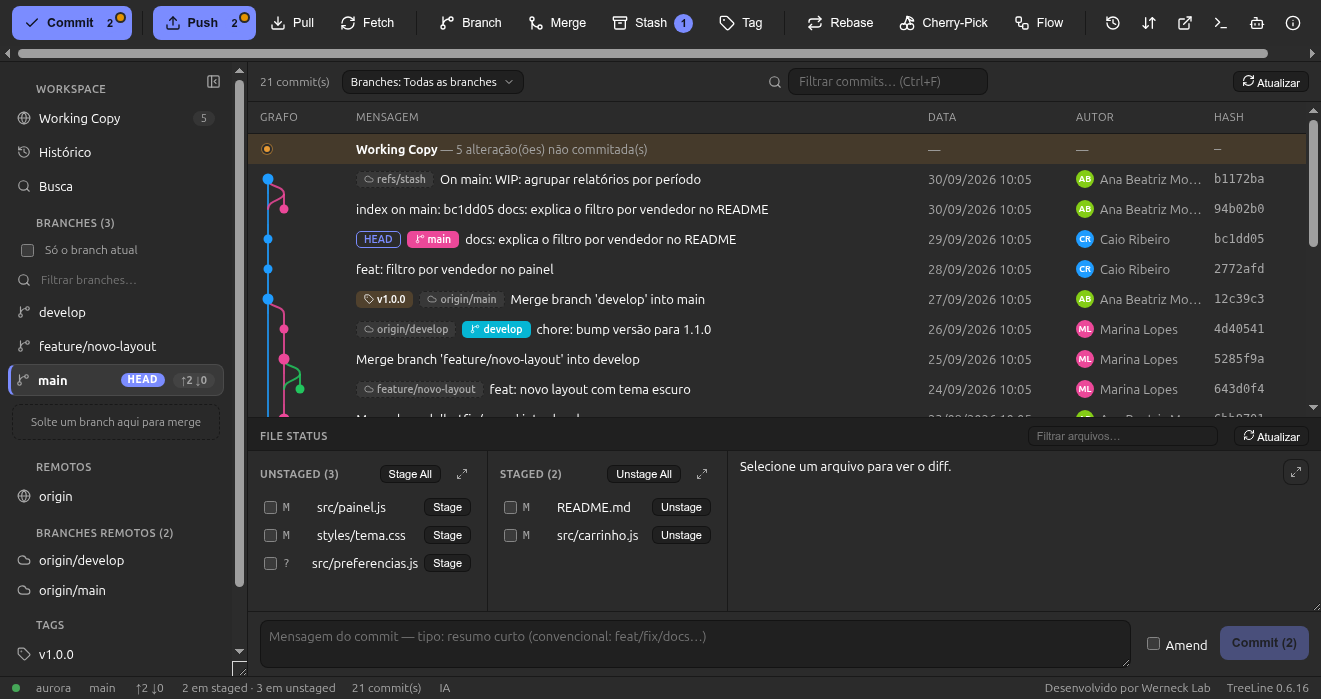Check the src/painel.js unstaged file checkbox
This screenshot has width=1321, height=699.
tap(270, 508)
